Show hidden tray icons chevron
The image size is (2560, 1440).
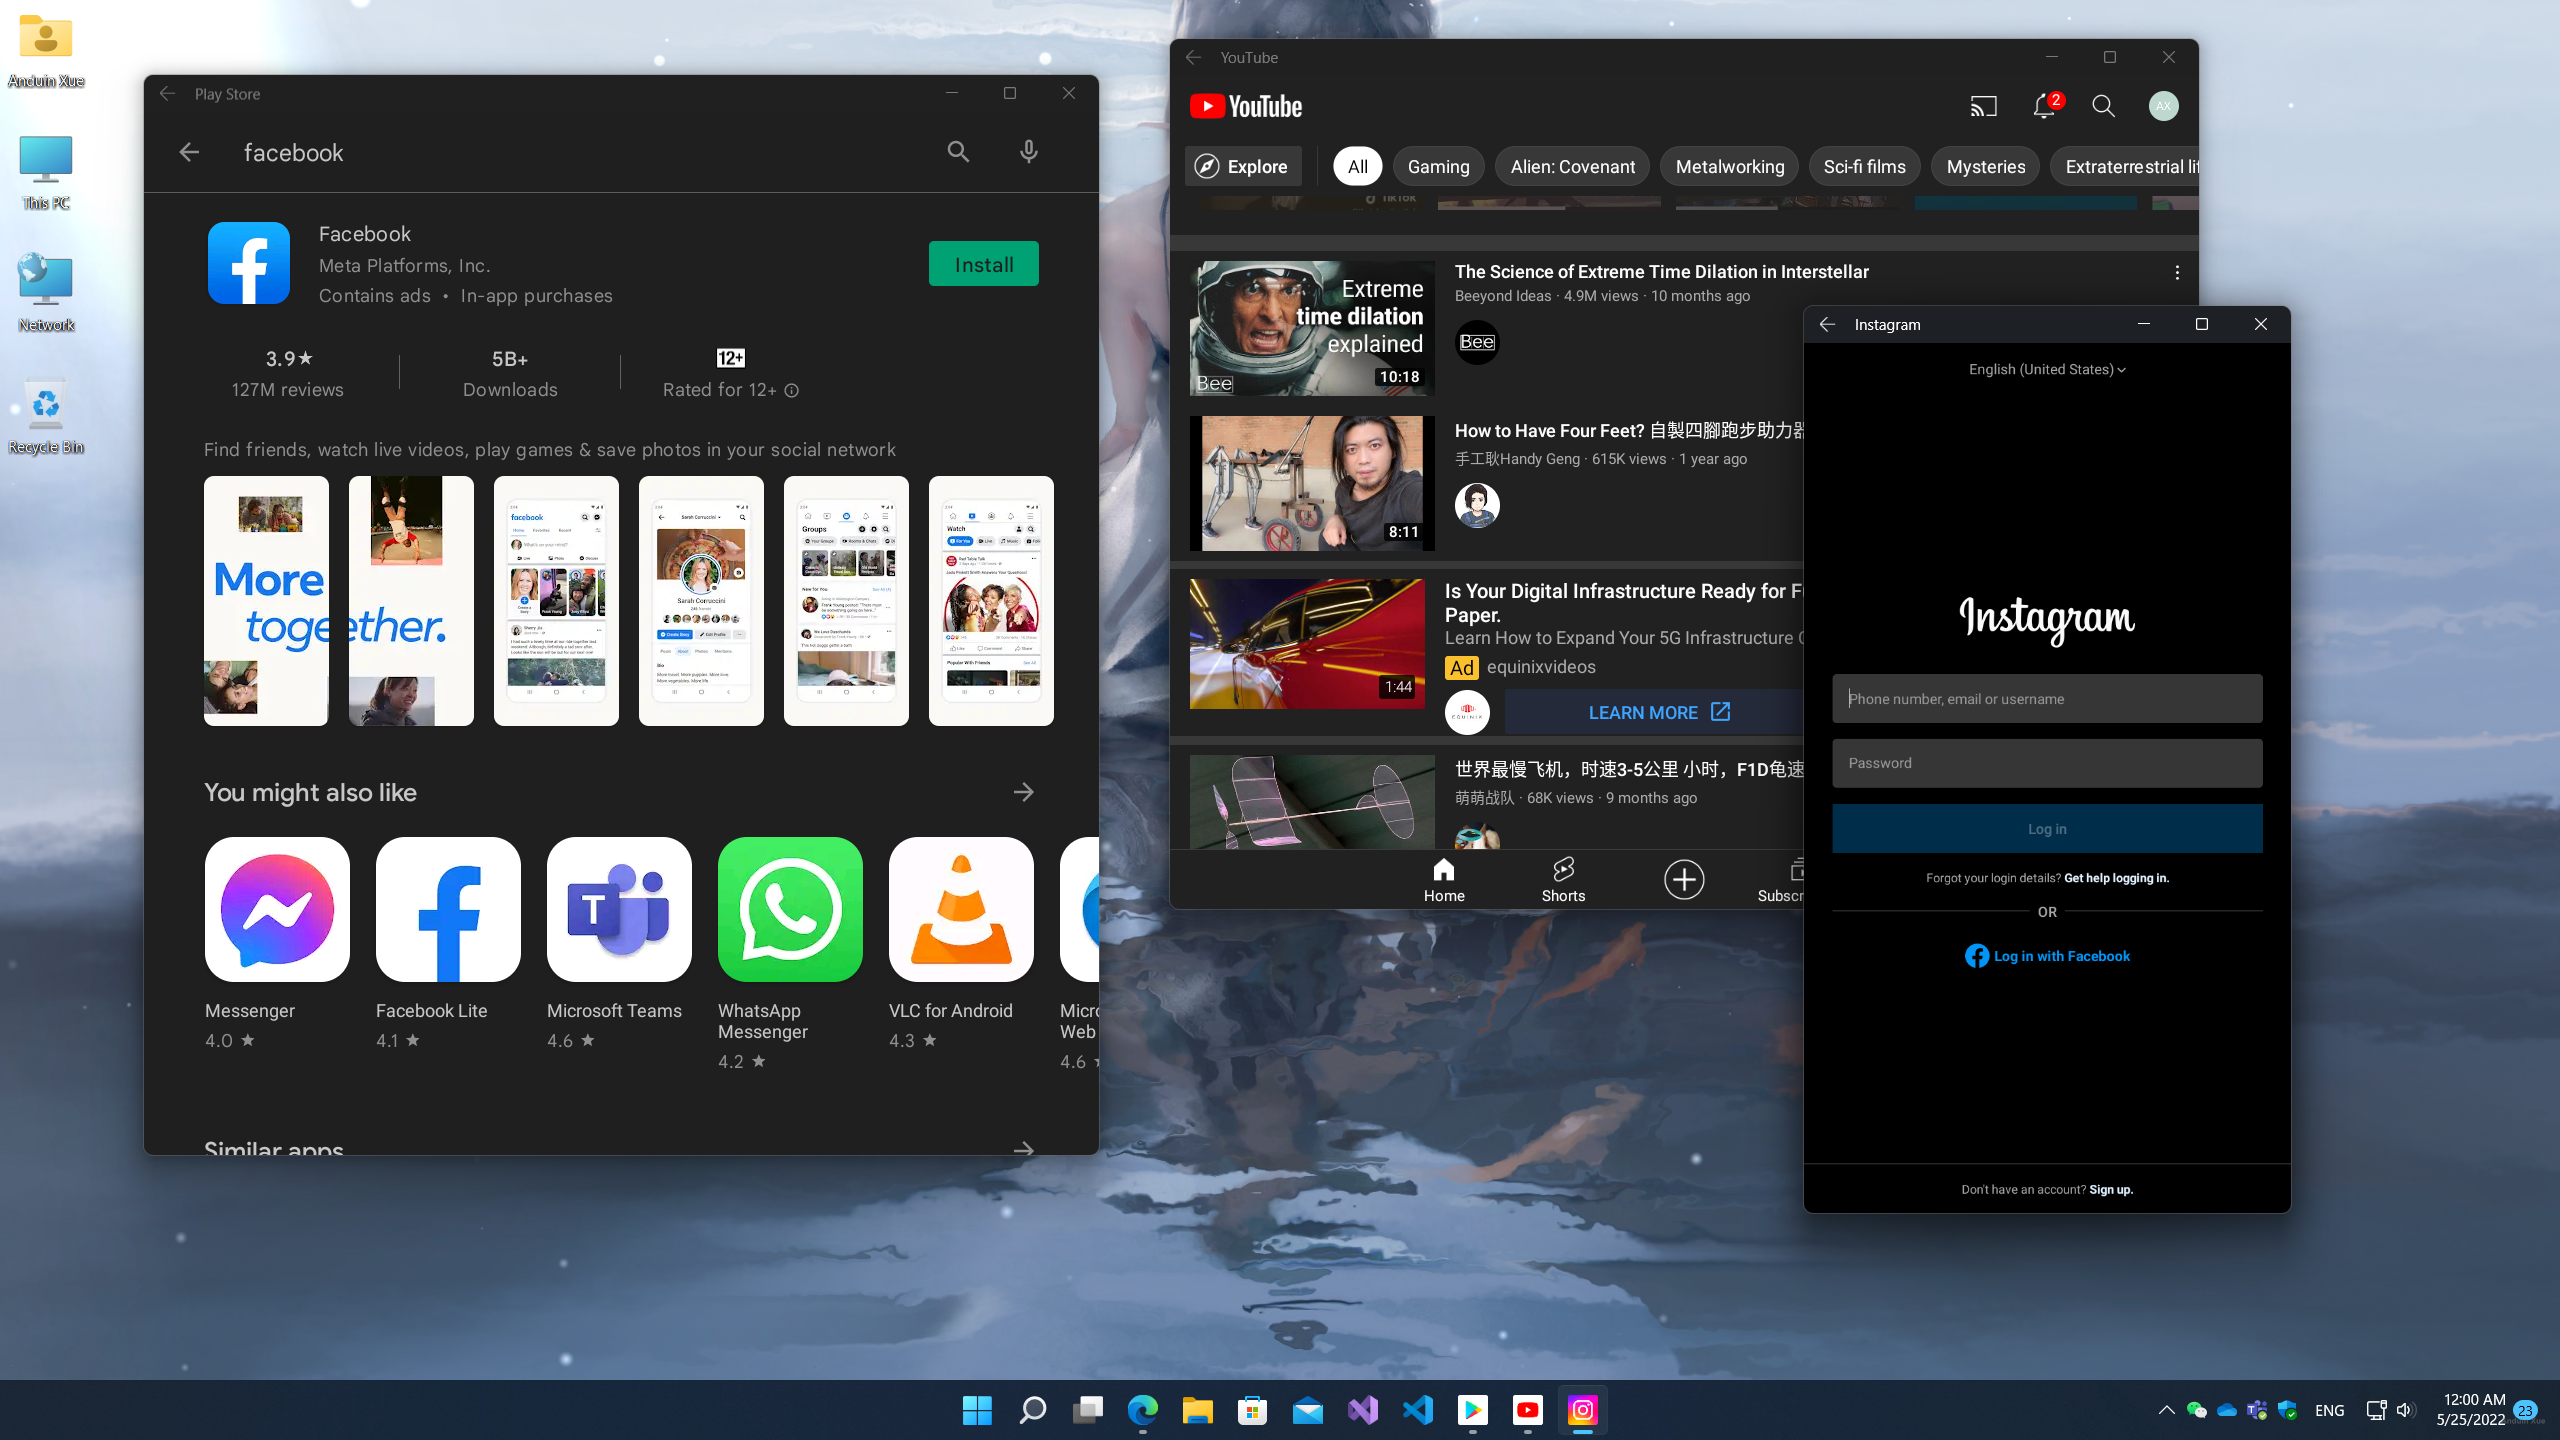[2166, 1410]
